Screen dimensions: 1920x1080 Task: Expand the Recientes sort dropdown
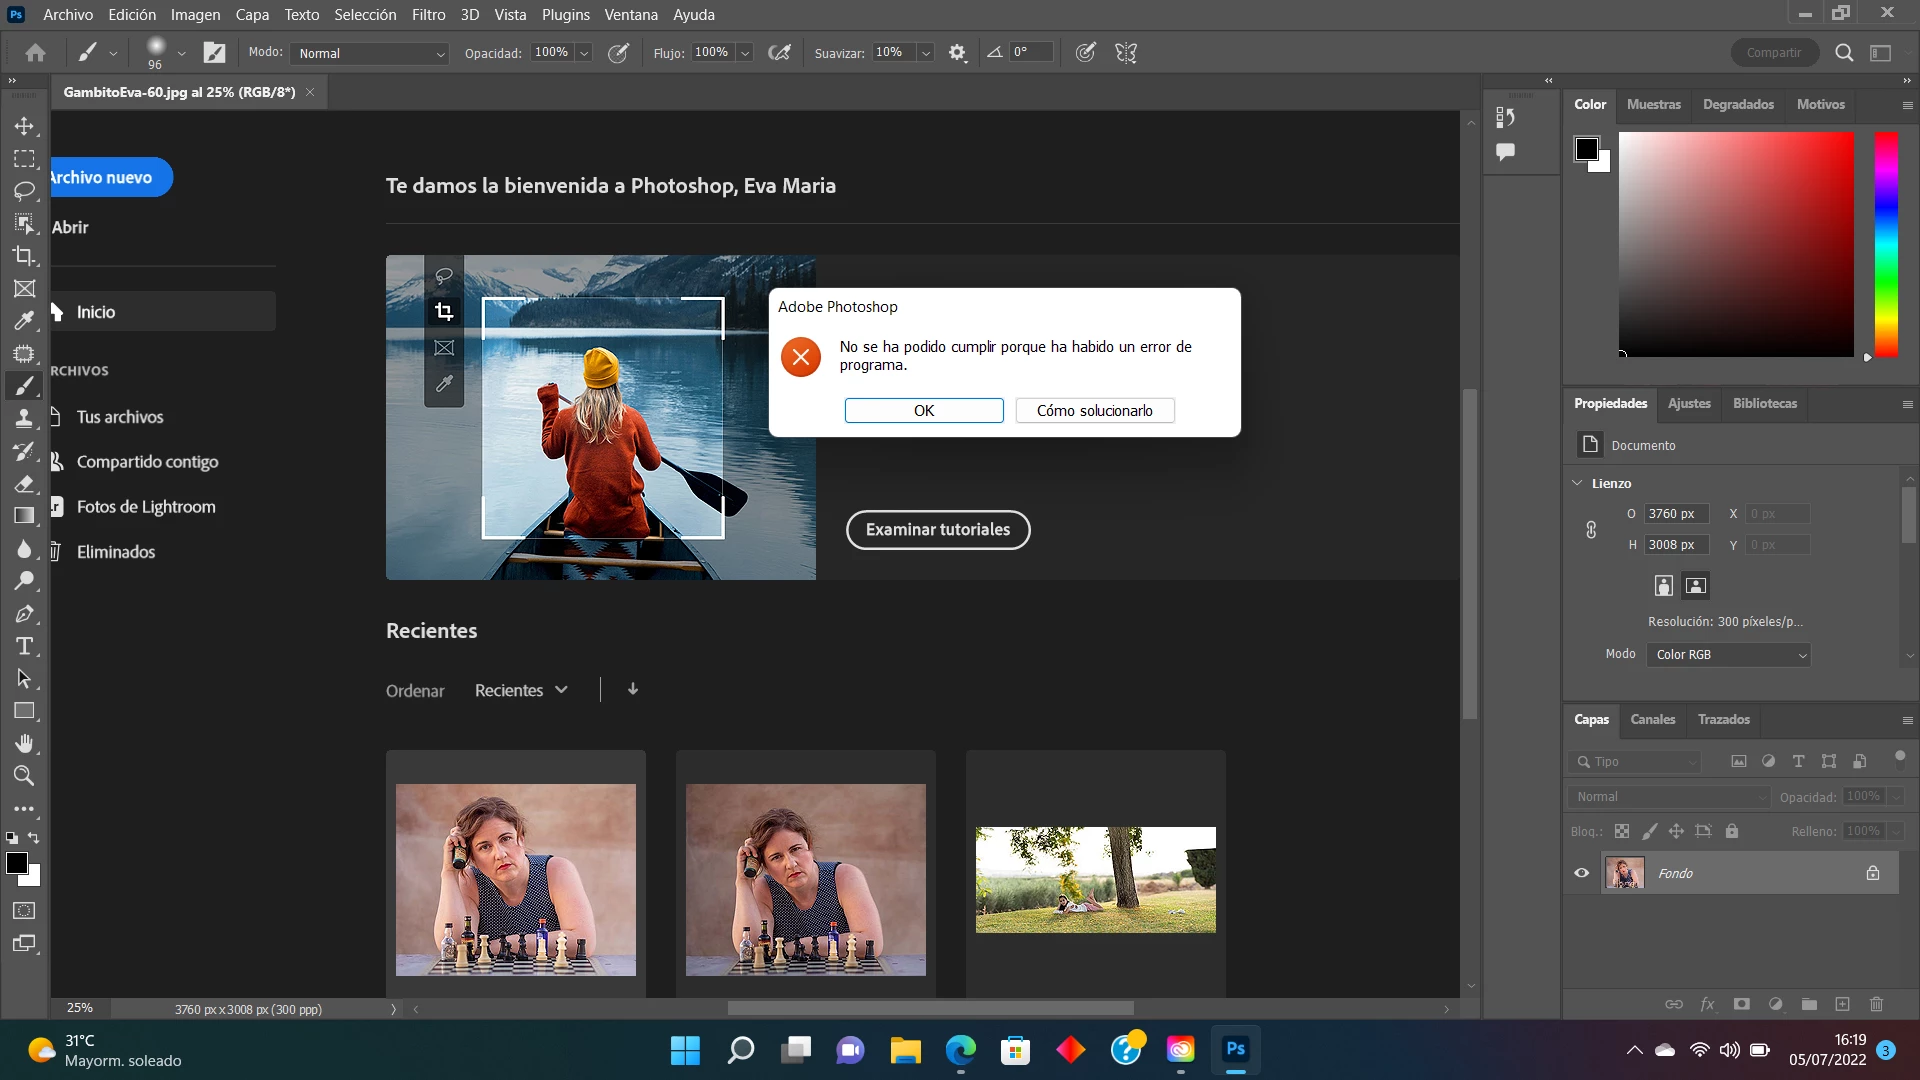click(521, 690)
